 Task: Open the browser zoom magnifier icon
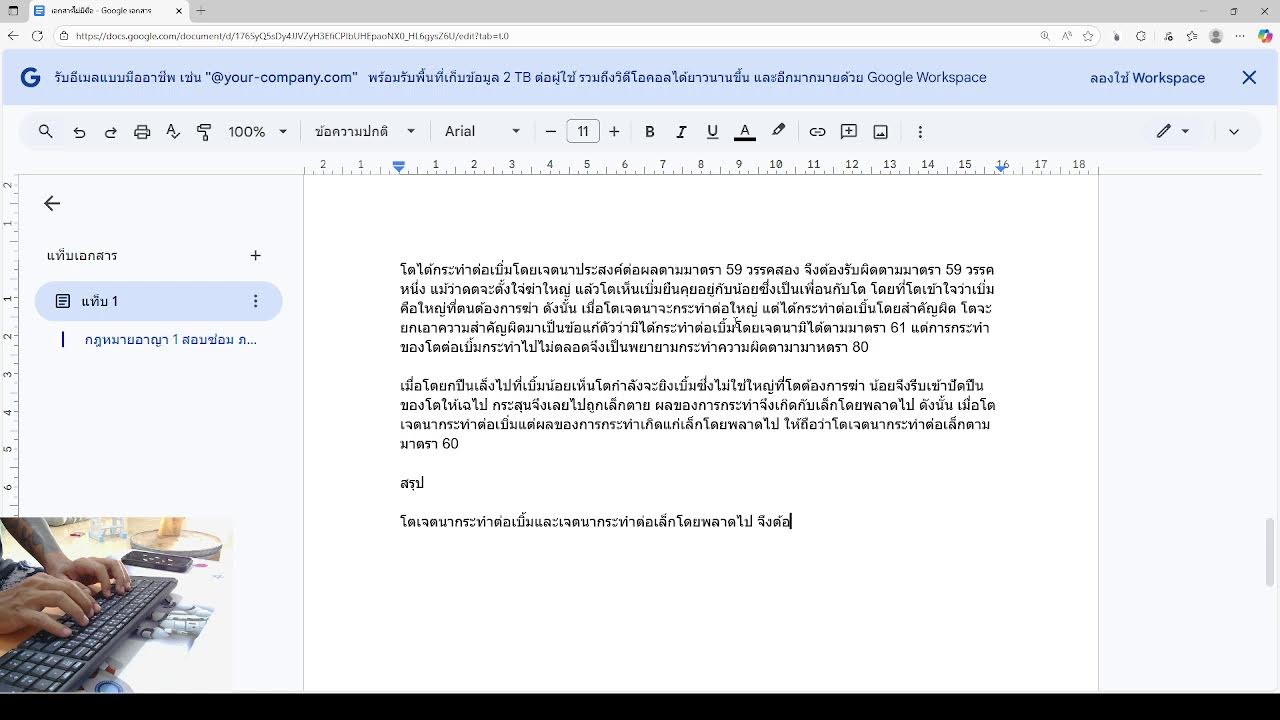click(x=1045, y=35)
